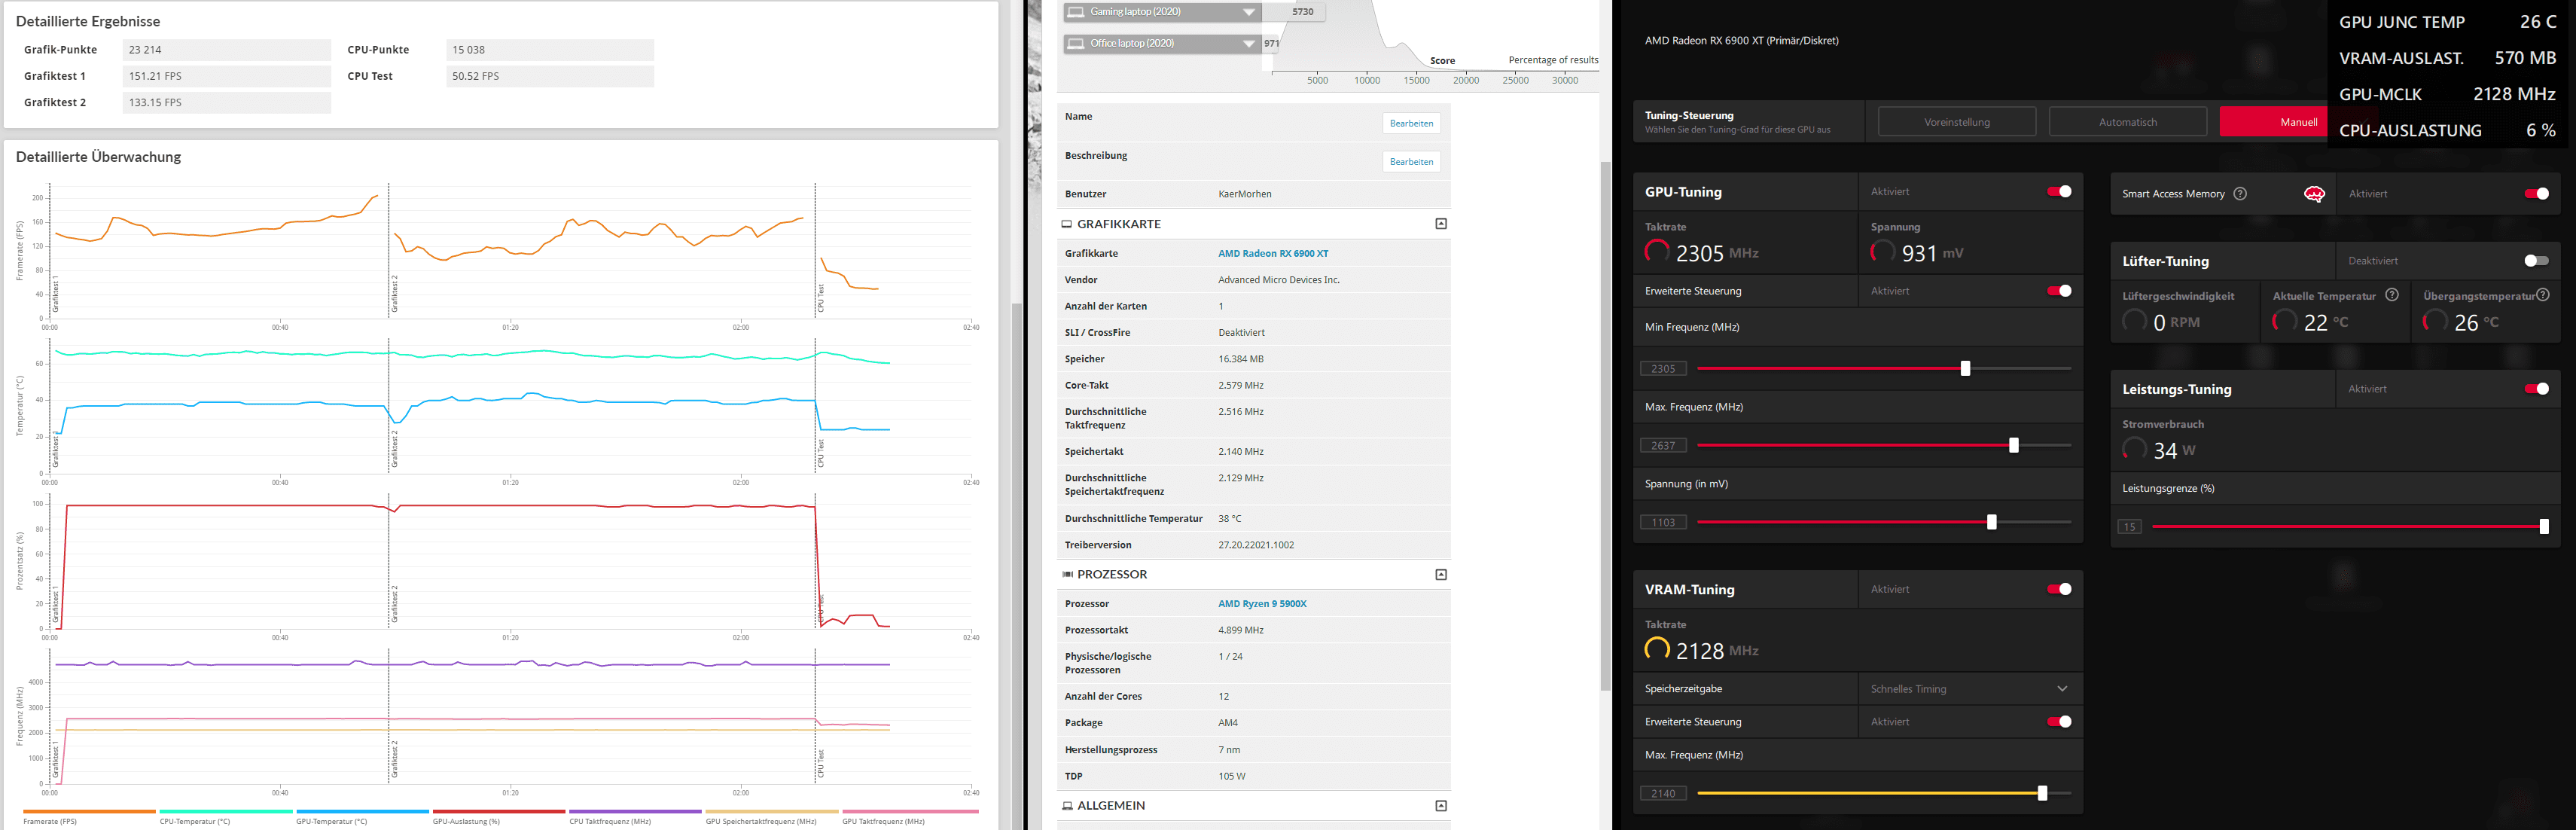Open the AMD Ryzen 9 5900X link
The height and width of the screenshot is (830, 2576).
pyautogui.click(x=1262, y=603)
